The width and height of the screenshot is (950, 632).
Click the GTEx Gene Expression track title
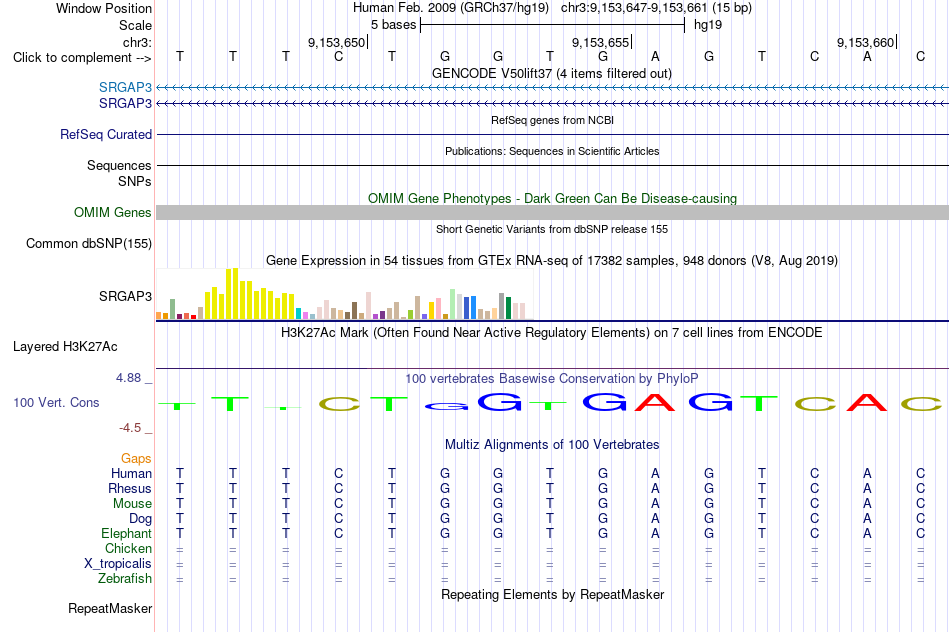(552, 261)
